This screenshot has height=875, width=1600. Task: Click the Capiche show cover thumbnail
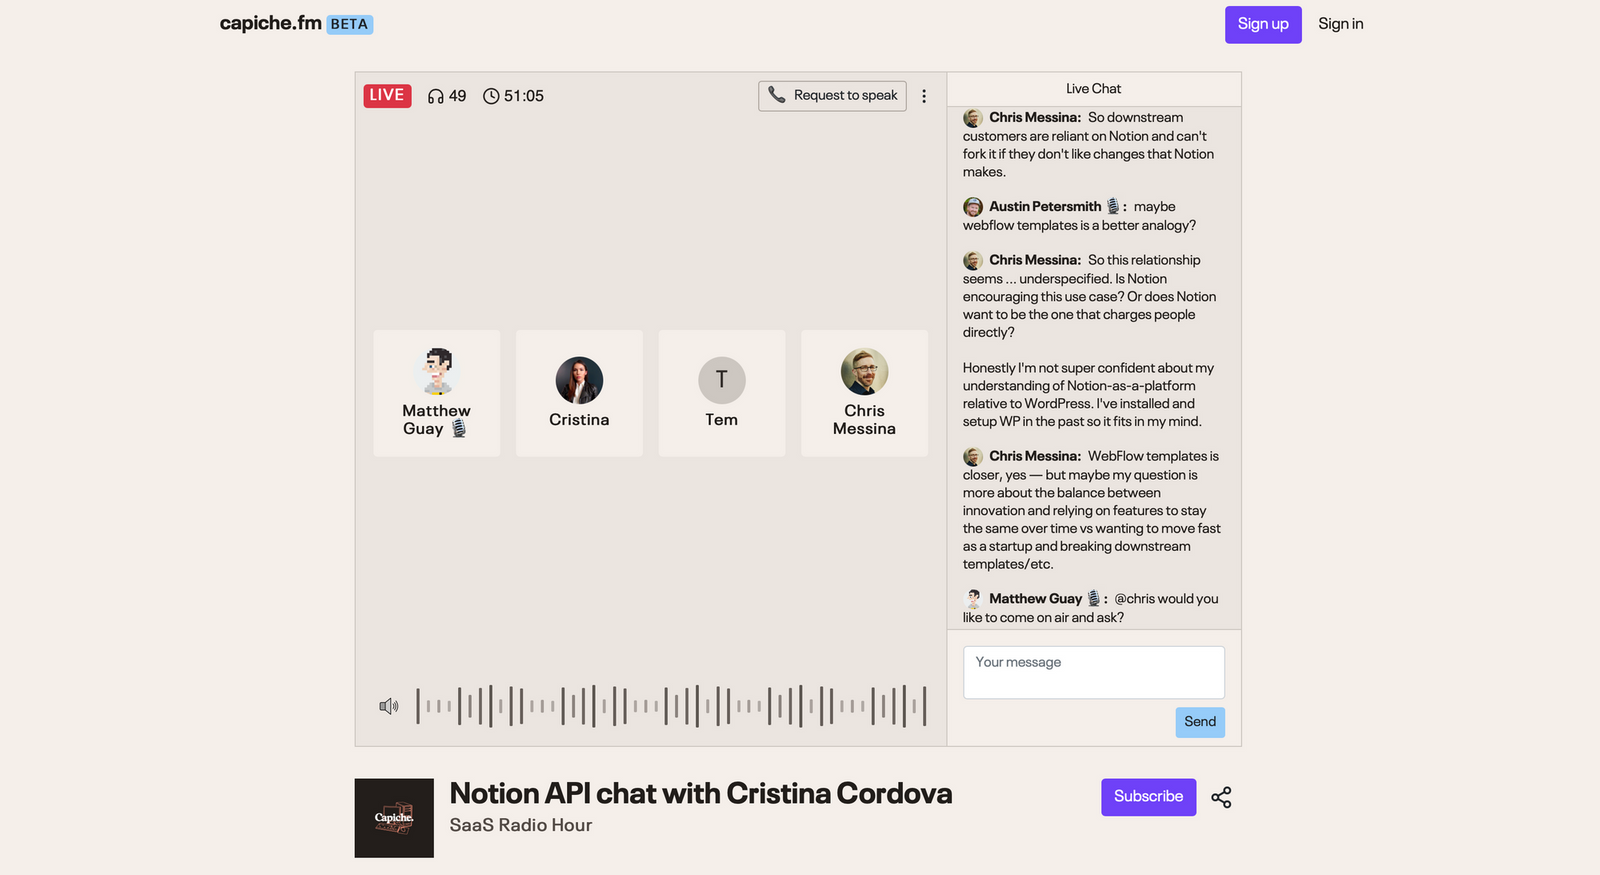tap(394, 818)
